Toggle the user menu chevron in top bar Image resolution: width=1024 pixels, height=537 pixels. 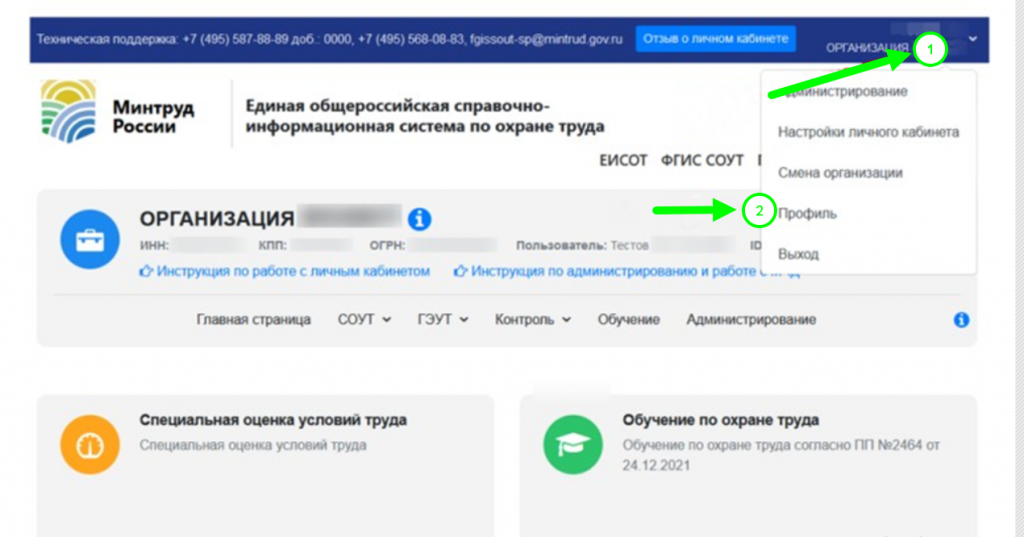[x=973, y=39]
